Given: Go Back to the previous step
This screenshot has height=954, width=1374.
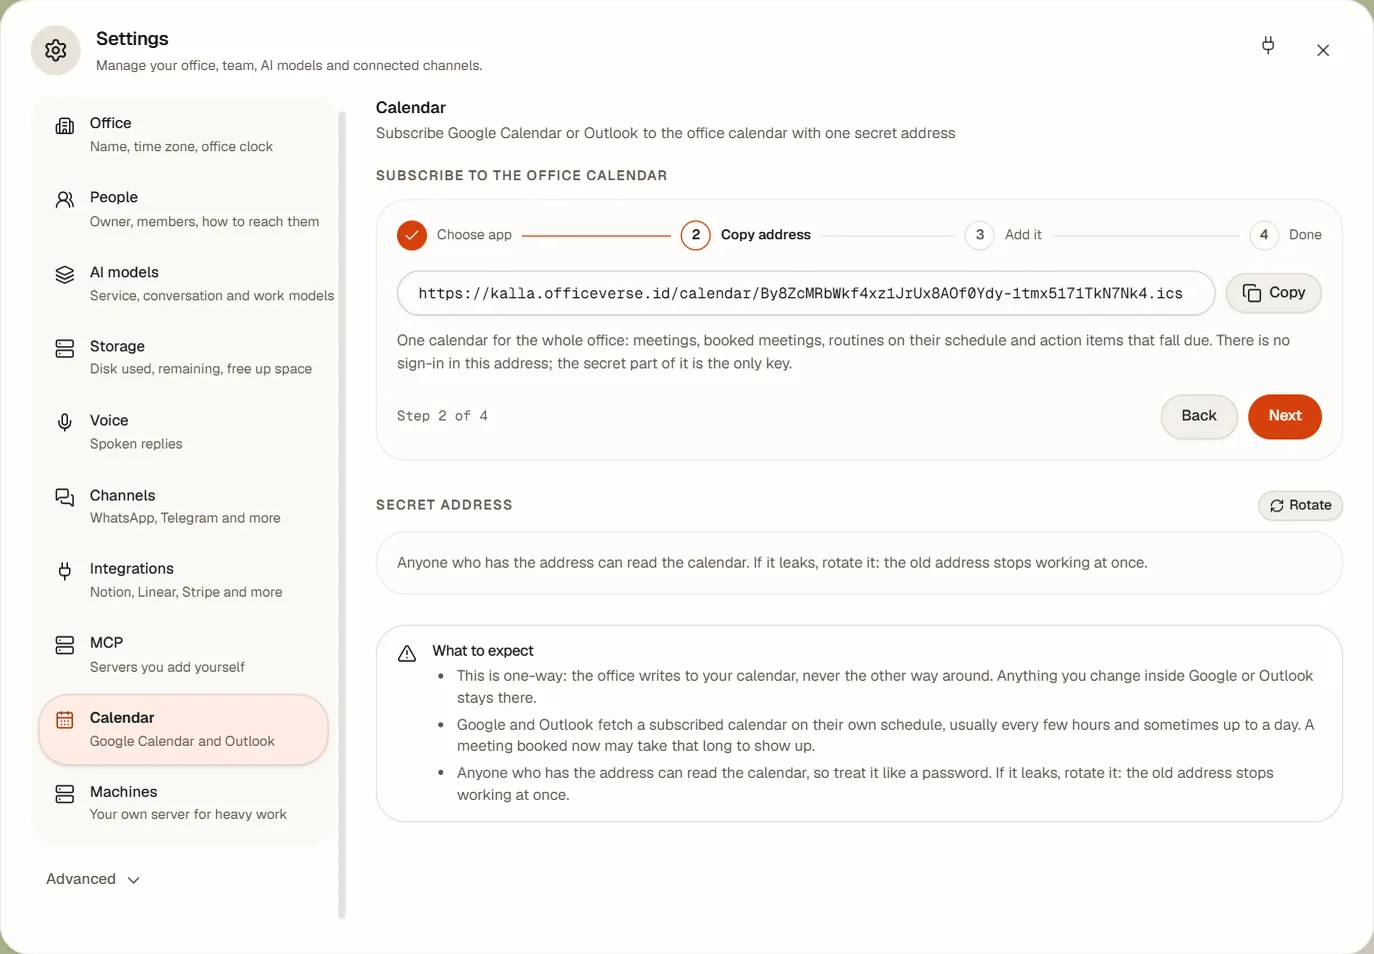Looking at the screenshot, I should point(1199,416).
